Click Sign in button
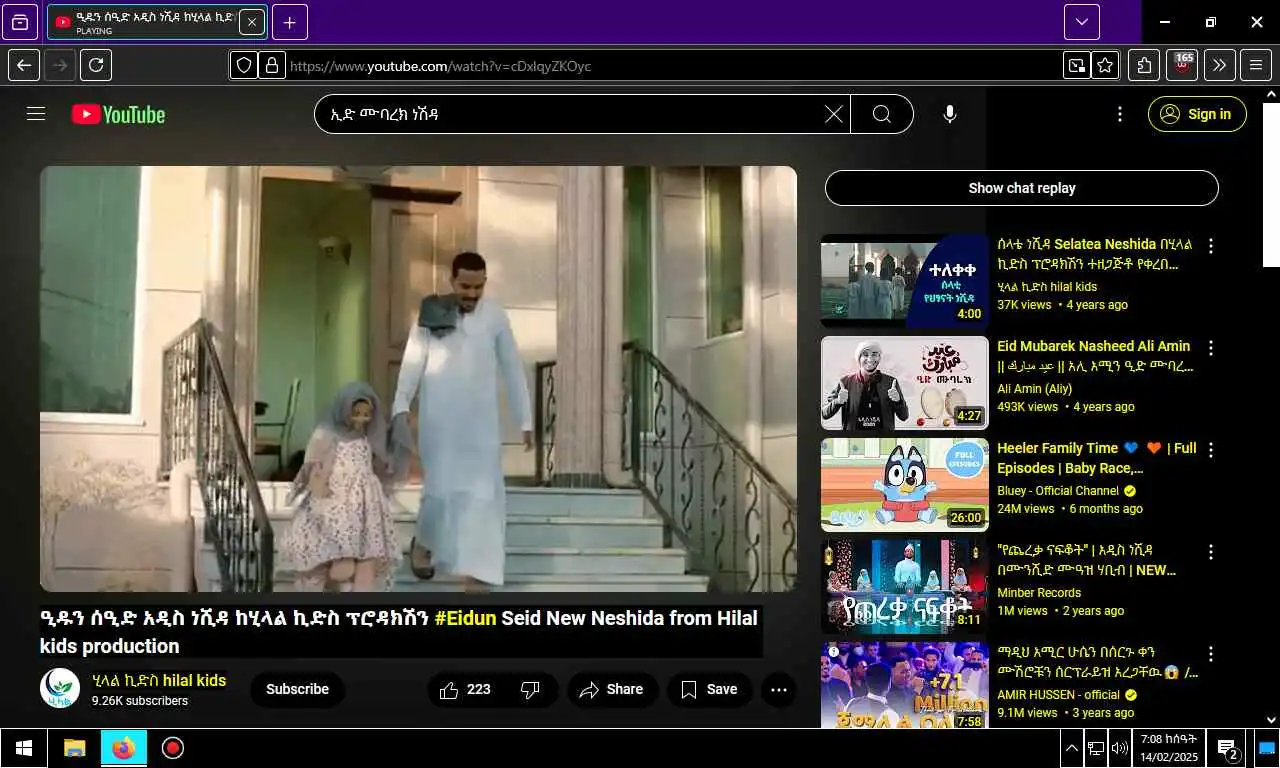 point(1197,114)
